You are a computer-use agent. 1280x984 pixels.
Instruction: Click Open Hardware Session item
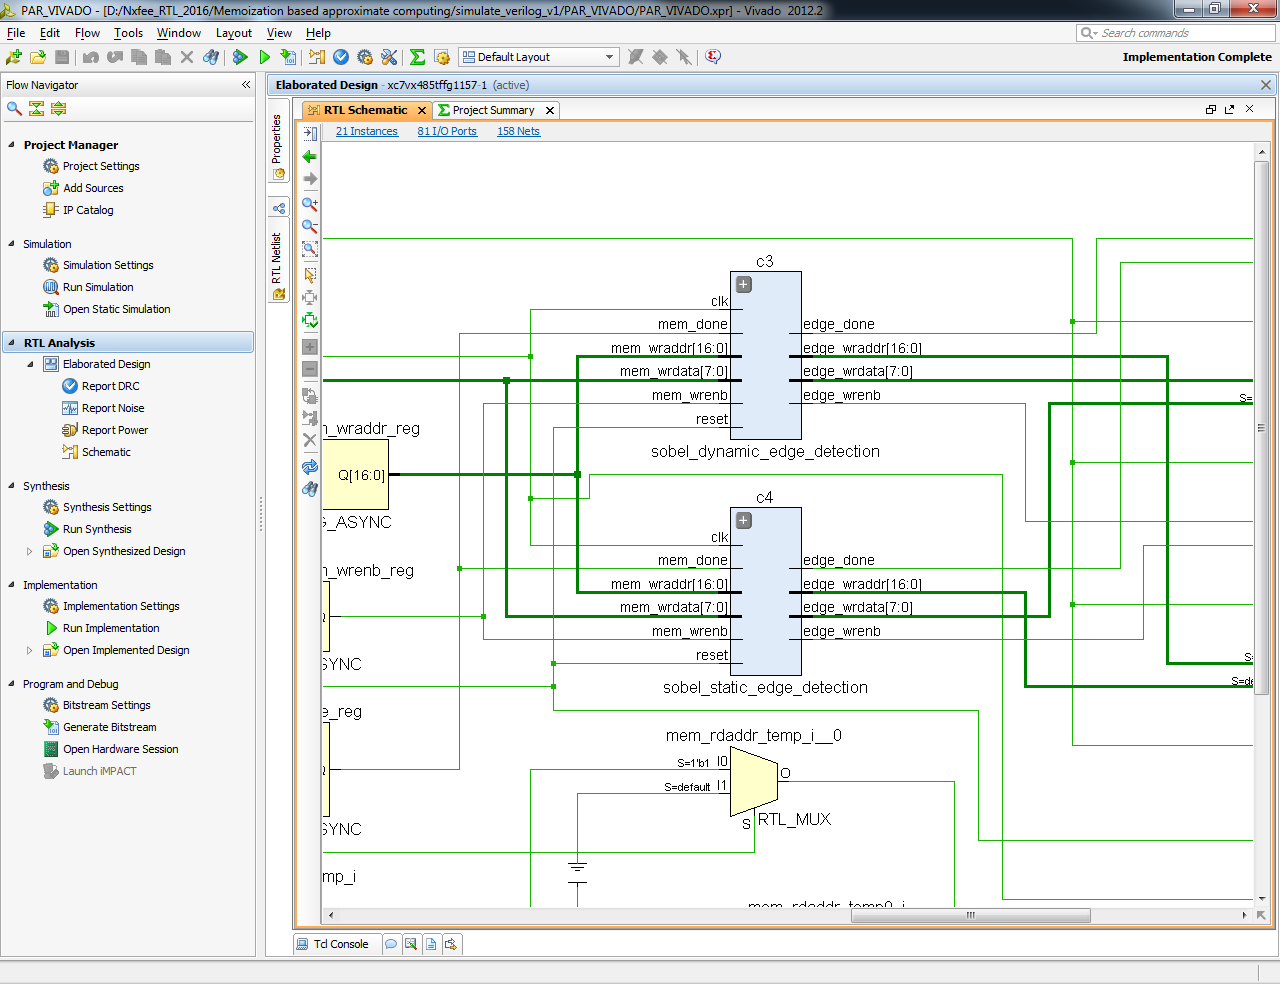tap(121, 749)
